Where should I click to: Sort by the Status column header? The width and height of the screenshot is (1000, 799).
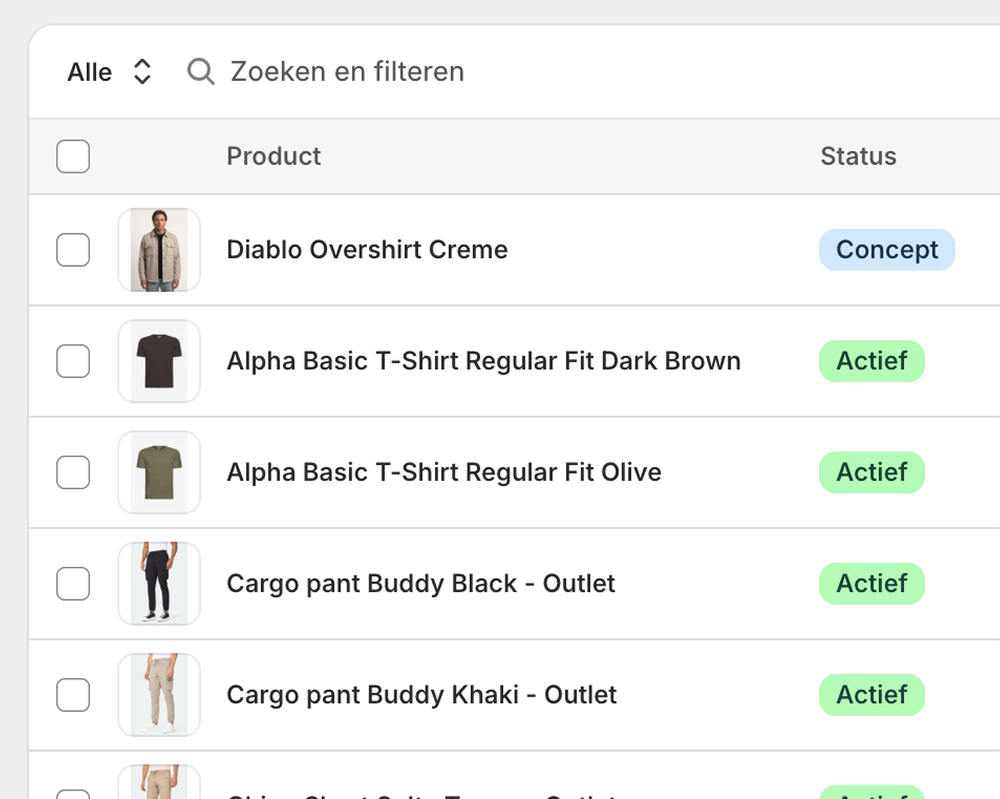[858, 156]
